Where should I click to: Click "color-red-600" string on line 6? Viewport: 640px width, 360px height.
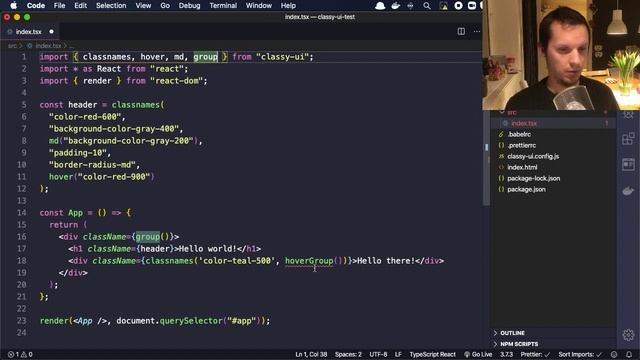[x=85, y=117]
